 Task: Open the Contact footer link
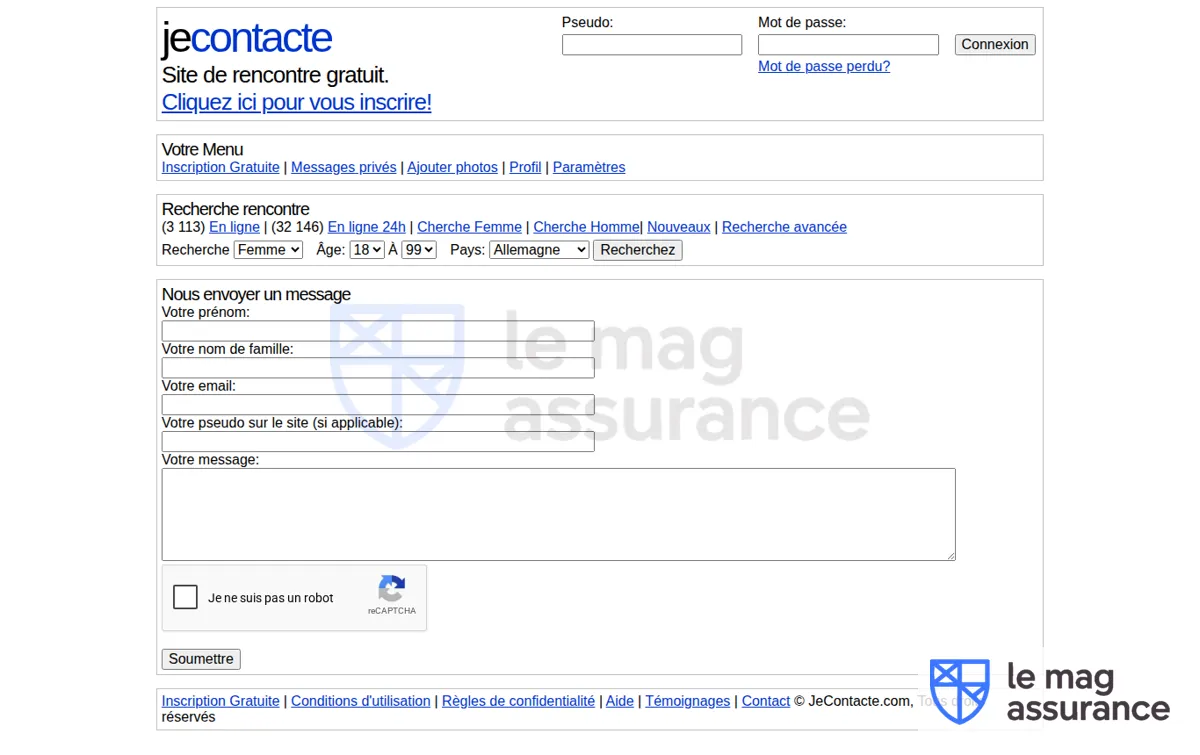tap(766, 702)
